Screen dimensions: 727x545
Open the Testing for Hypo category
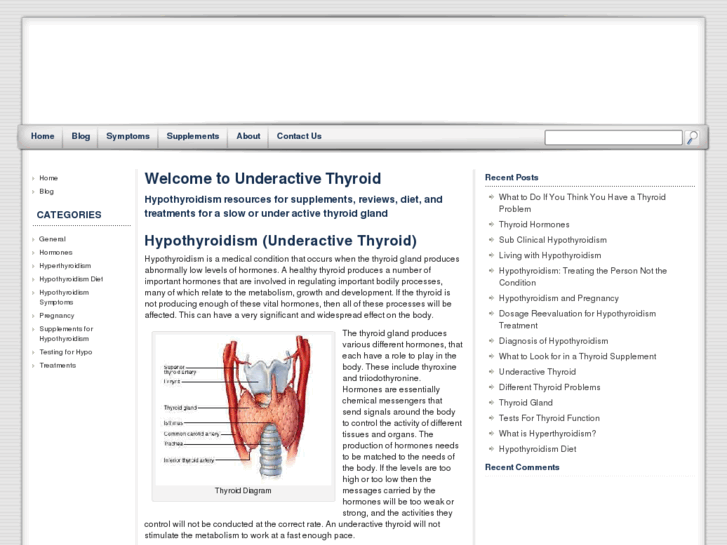(x=66, y=352)
